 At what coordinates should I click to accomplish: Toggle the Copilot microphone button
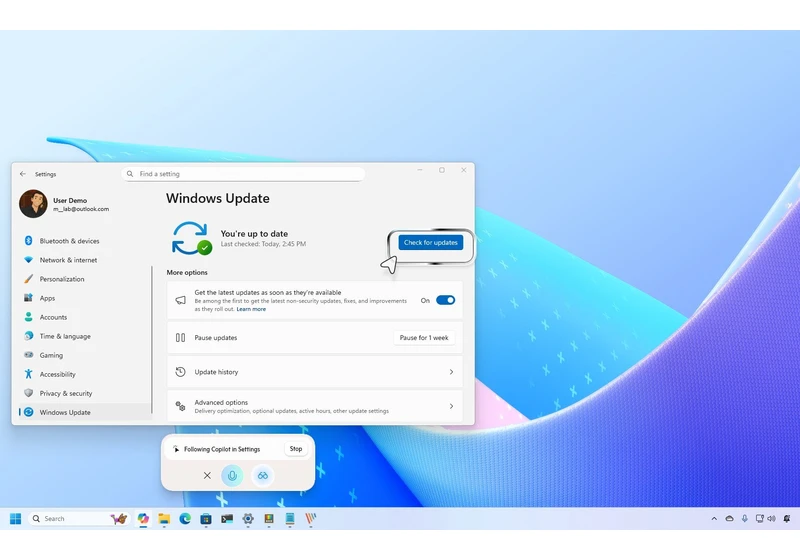pyautogui.click(x=232, y=475)
